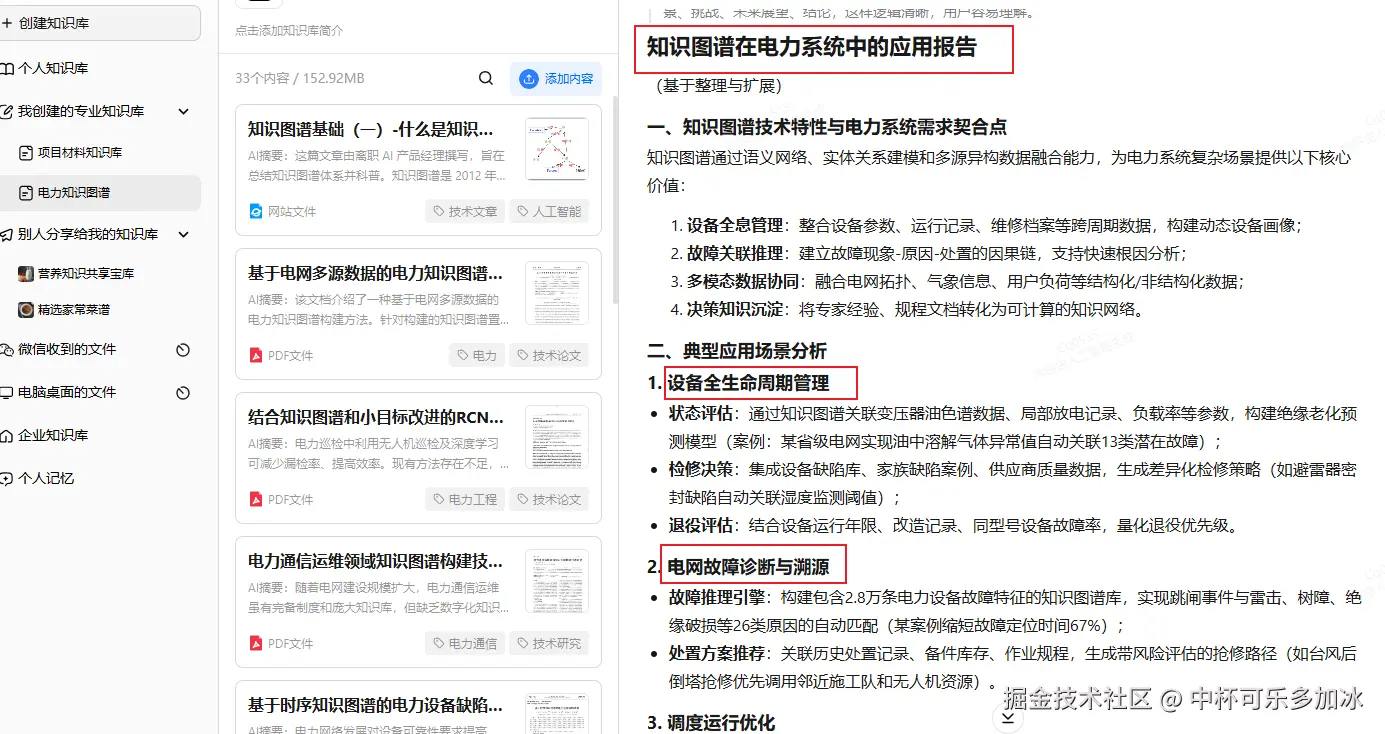
Task: Click the PDF icon on the 结合知识图谱和小目标 card
Action: point(256,499)
